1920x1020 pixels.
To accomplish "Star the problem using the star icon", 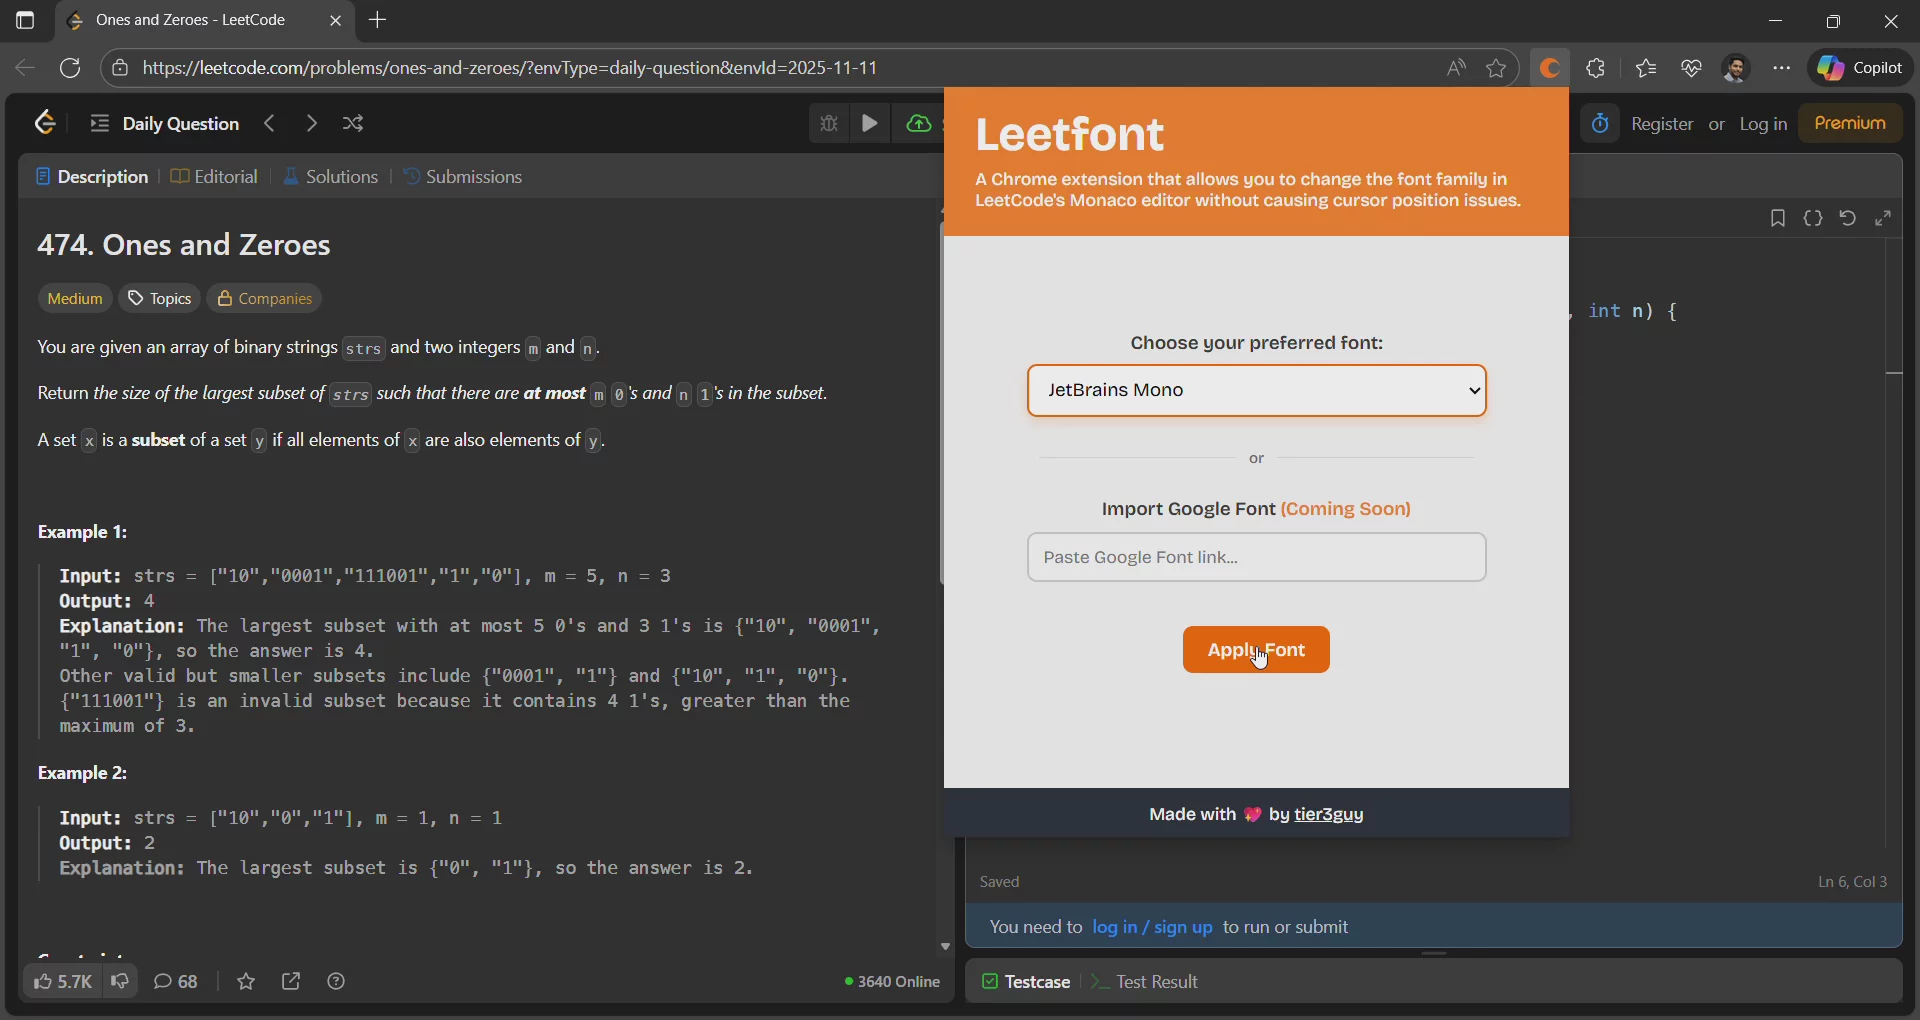I will pos(247,982).
